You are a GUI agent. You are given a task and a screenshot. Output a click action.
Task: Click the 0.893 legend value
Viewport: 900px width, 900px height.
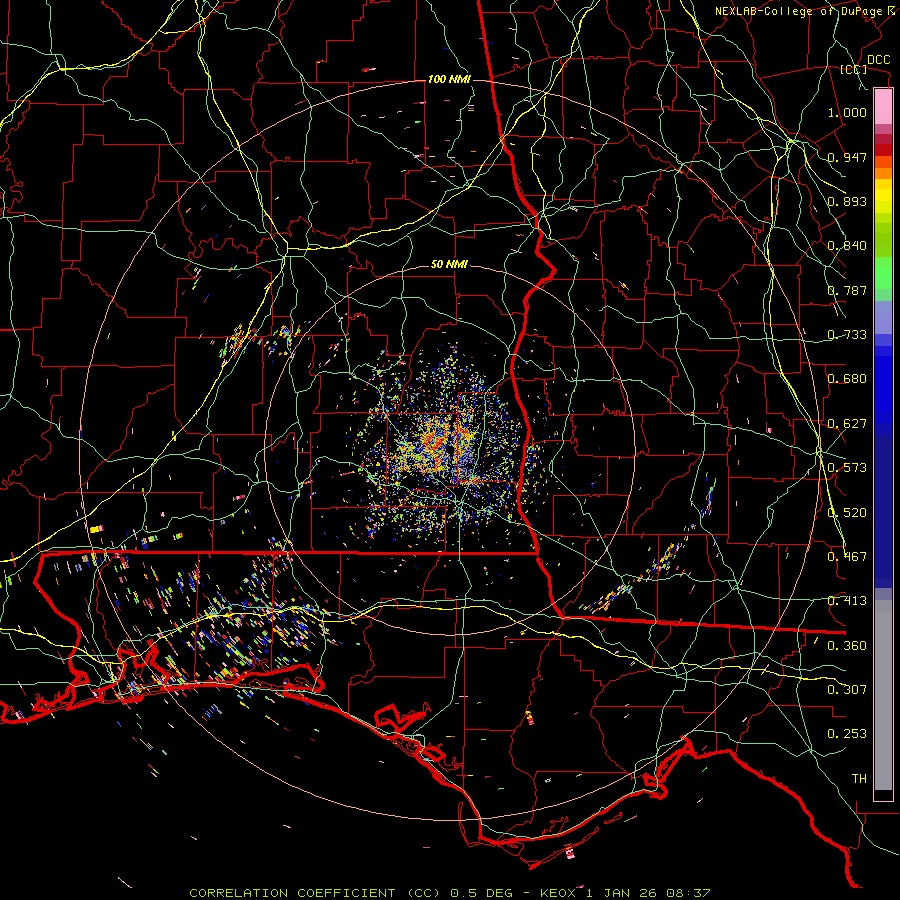pos(847,201)
